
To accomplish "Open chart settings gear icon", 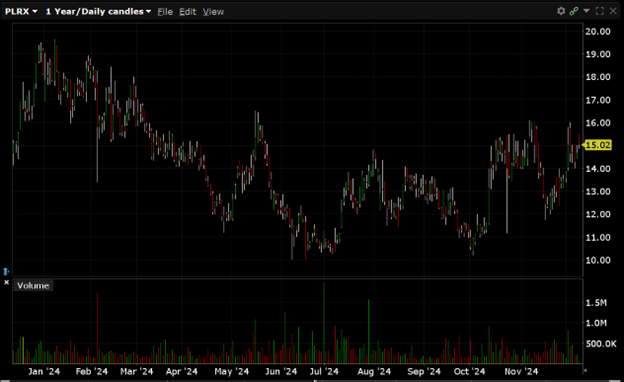I will (x=561, y=11).
